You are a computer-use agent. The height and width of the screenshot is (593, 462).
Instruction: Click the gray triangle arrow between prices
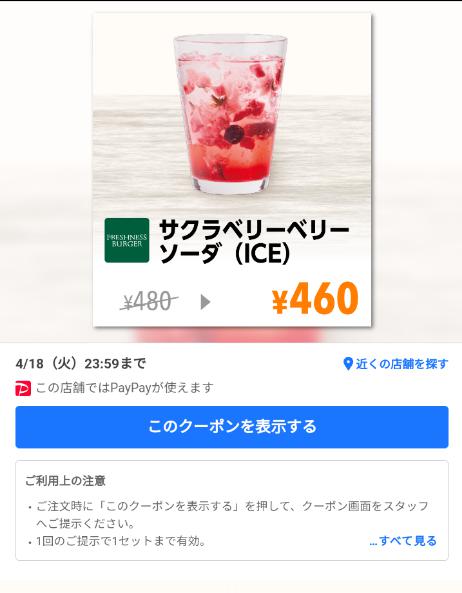(x=205, y=302)
